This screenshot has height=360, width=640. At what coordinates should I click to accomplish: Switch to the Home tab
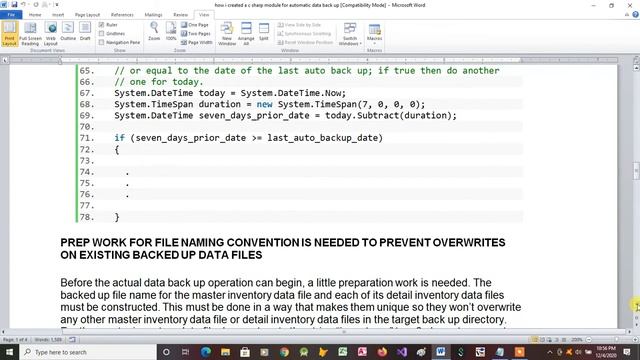(35, 15)
